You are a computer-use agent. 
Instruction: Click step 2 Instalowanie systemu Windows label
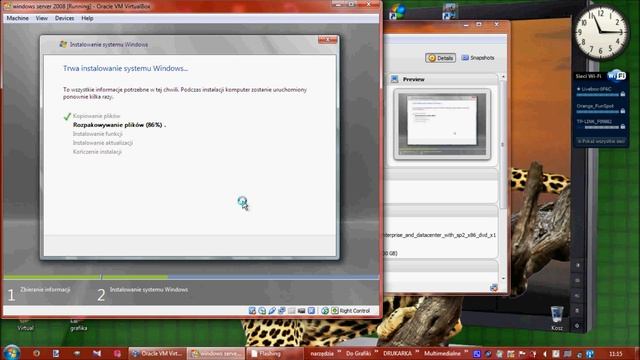click(149, 290)
